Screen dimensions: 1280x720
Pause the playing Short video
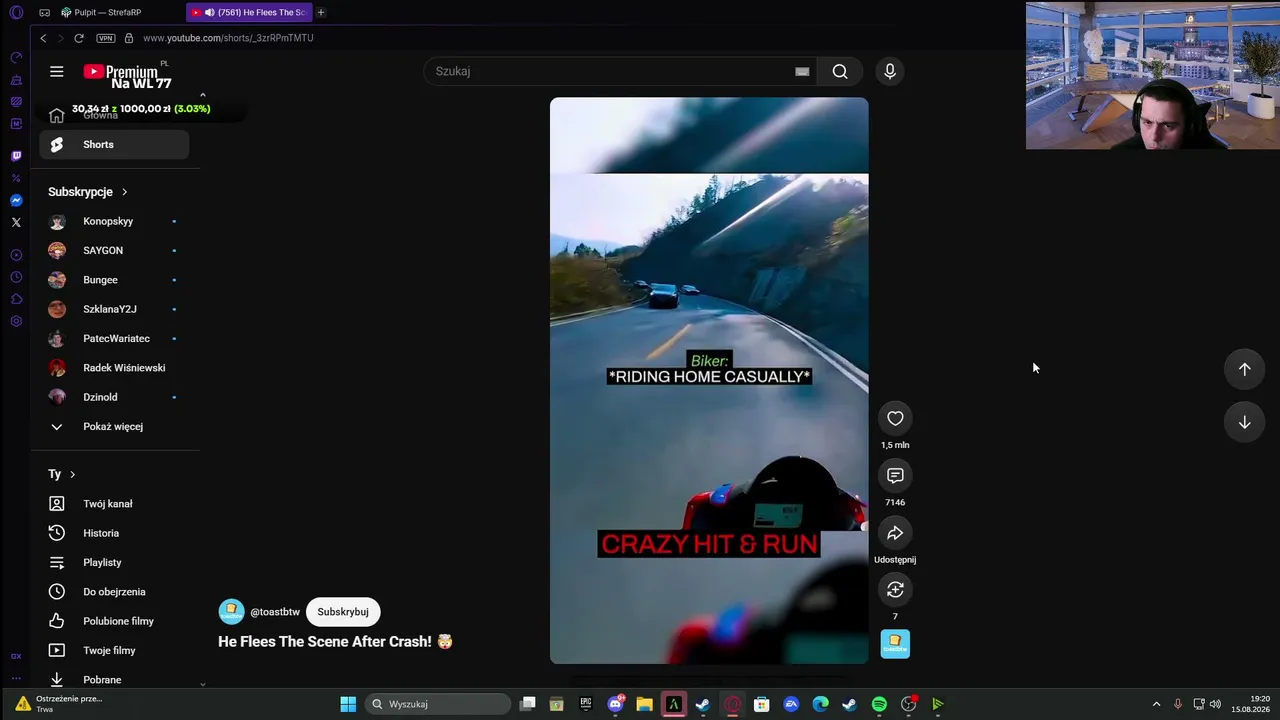point(709,380)
